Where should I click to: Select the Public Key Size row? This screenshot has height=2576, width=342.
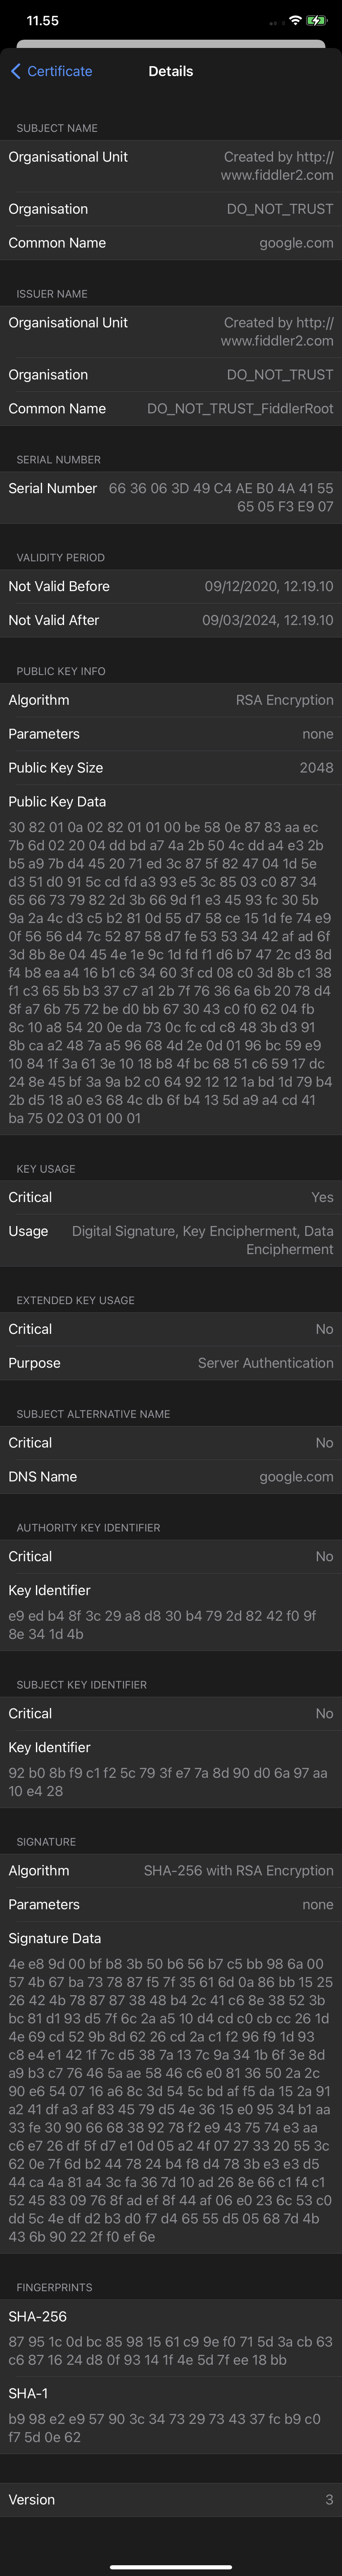pos(171,768)
